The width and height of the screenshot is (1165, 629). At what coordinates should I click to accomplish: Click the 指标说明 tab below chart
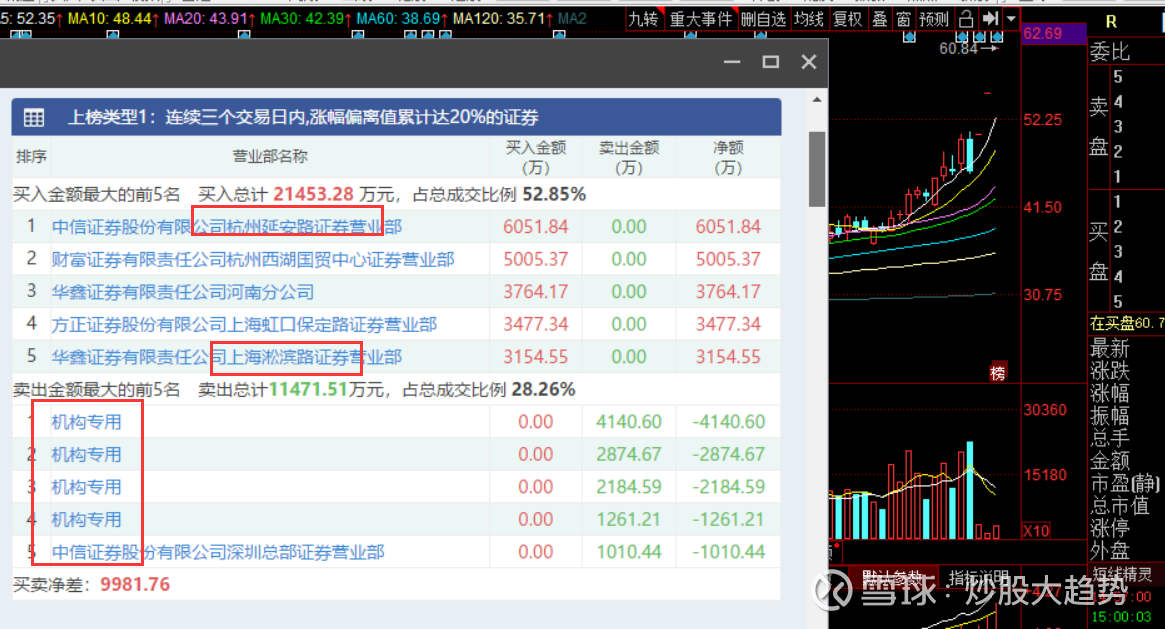pos(979,578)
